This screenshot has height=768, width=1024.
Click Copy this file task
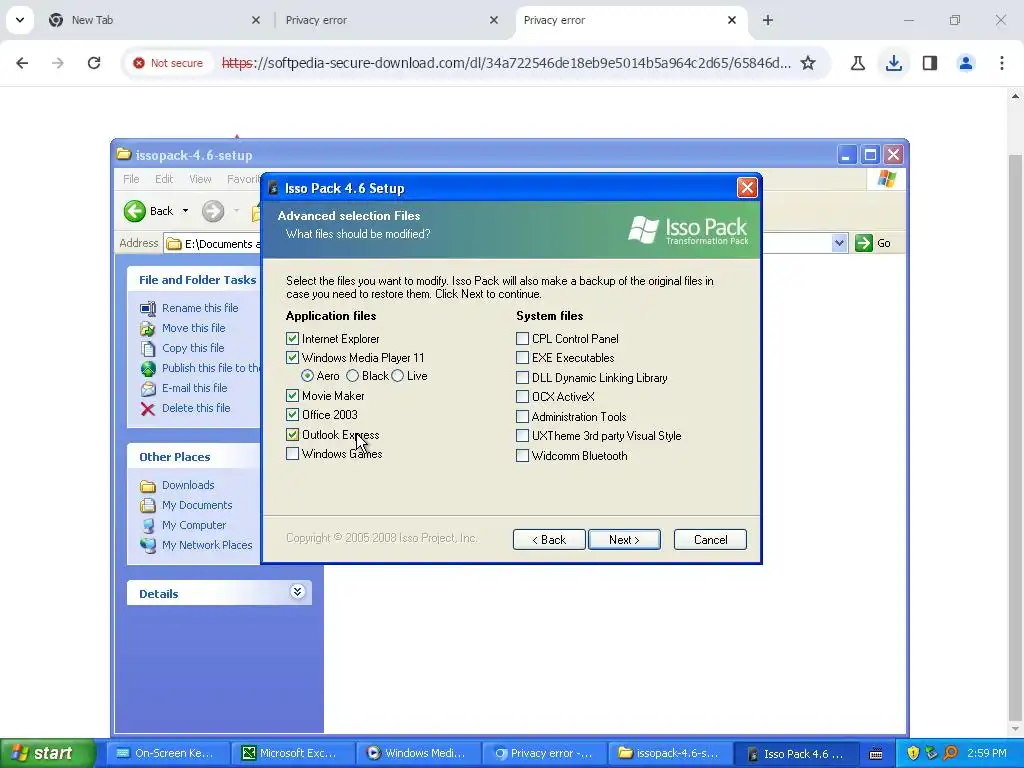[193, 348]
